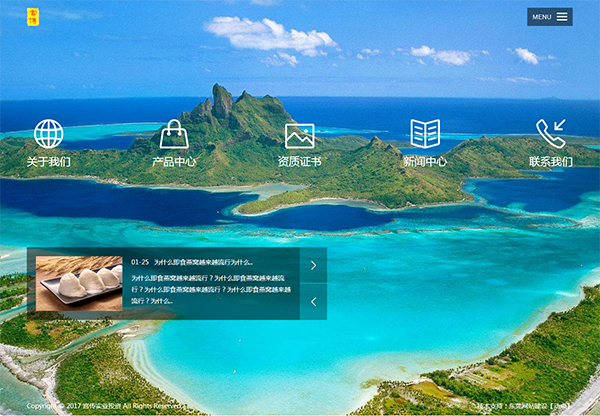
Task: Click the handbag icon for 产品中心
Action: 174,134
